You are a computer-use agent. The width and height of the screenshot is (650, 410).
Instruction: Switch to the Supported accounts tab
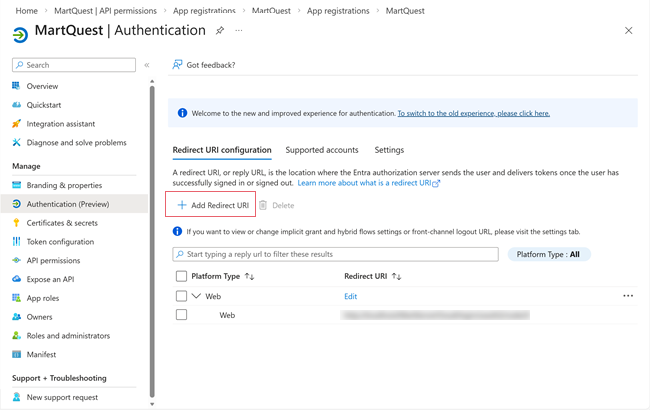pyautogui.click(x=322, y=150)
